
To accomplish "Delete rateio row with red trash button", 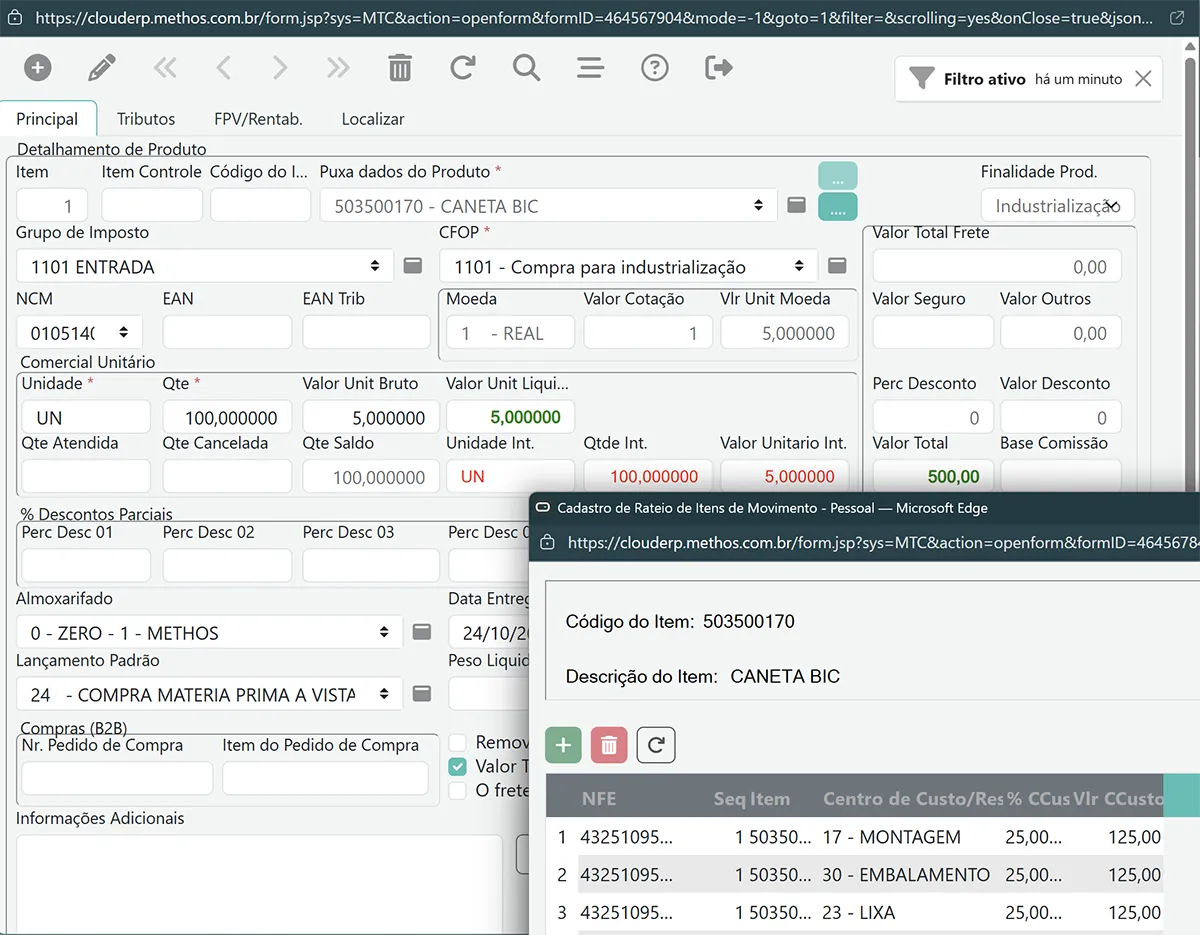I will [x=609, y=745].
